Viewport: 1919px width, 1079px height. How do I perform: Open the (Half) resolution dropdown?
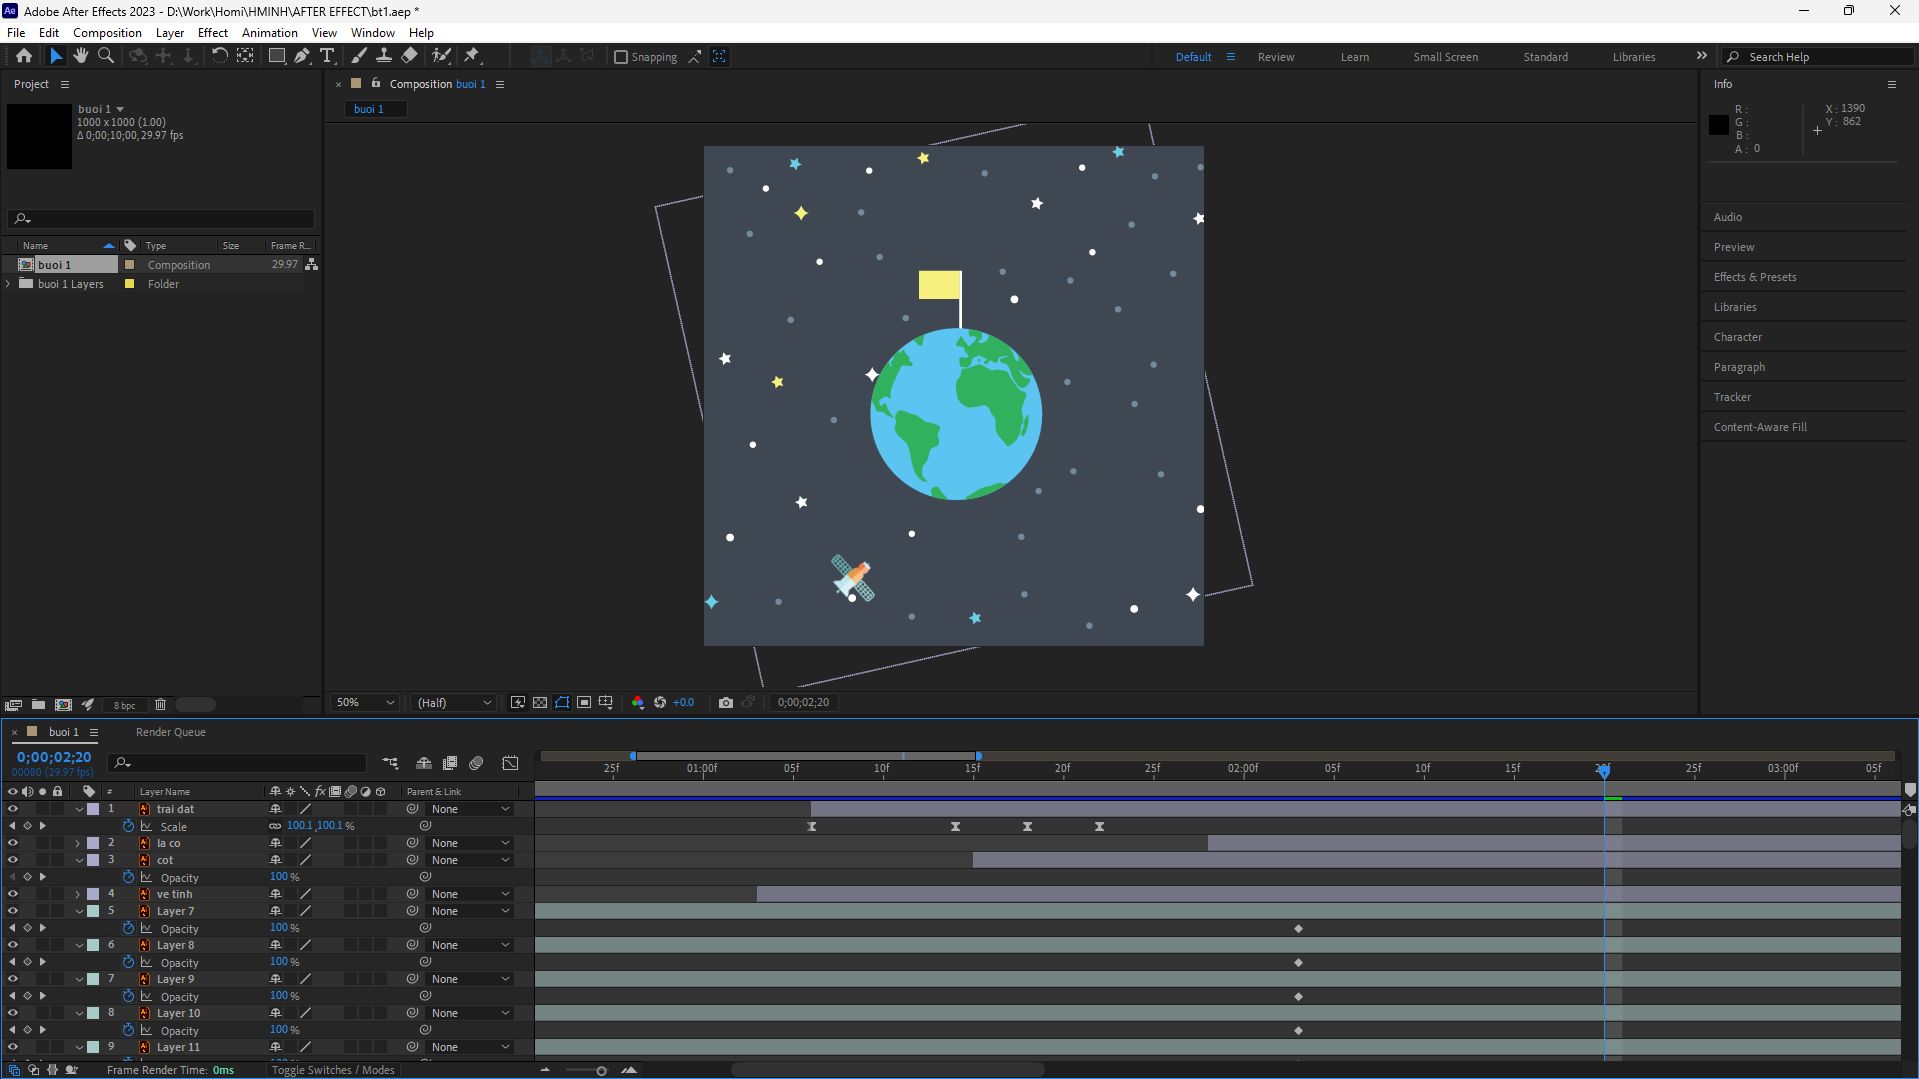pyautogui.click(x=454, y=703)
